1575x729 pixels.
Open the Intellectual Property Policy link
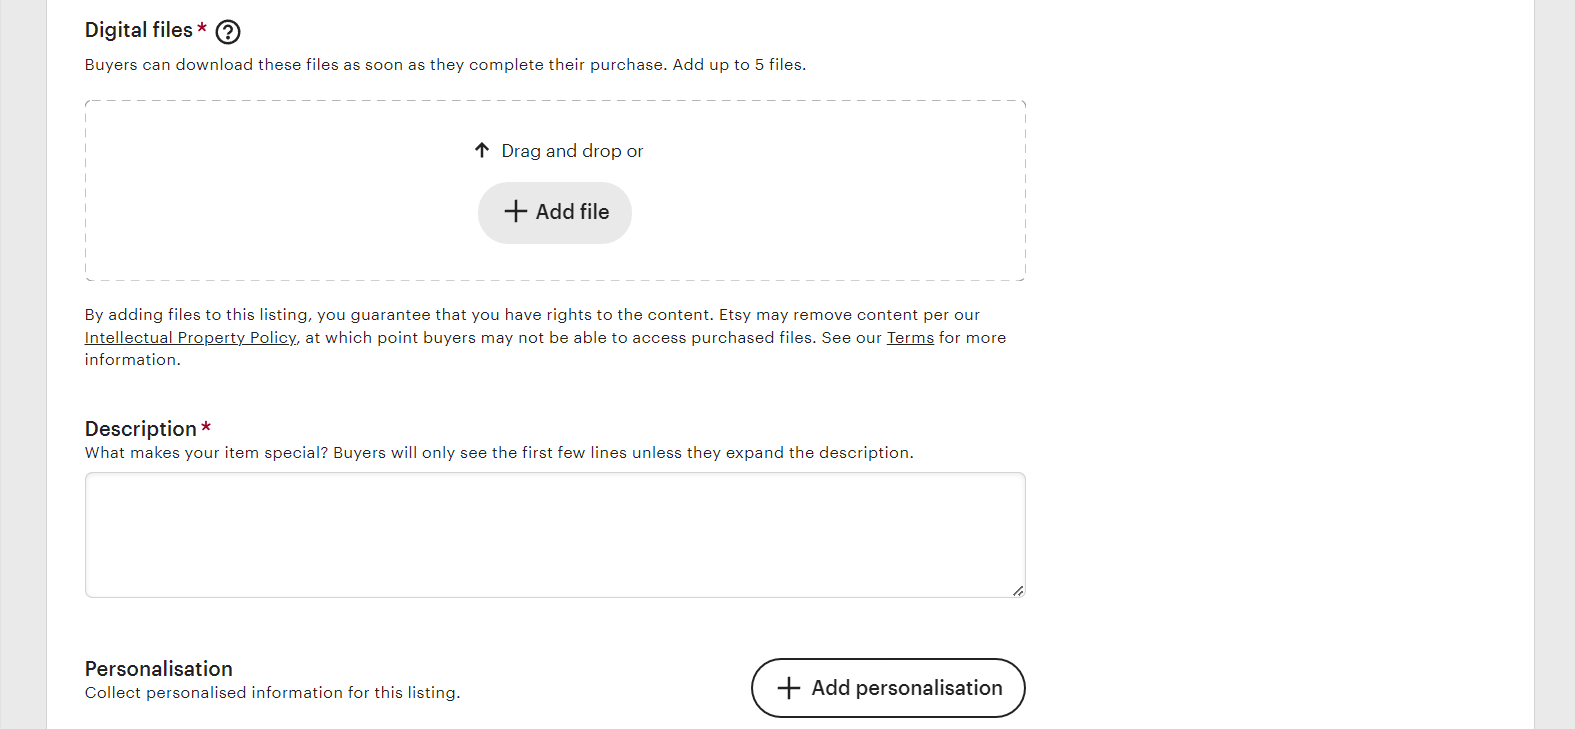pyautogui.click(x=189, y=337)
